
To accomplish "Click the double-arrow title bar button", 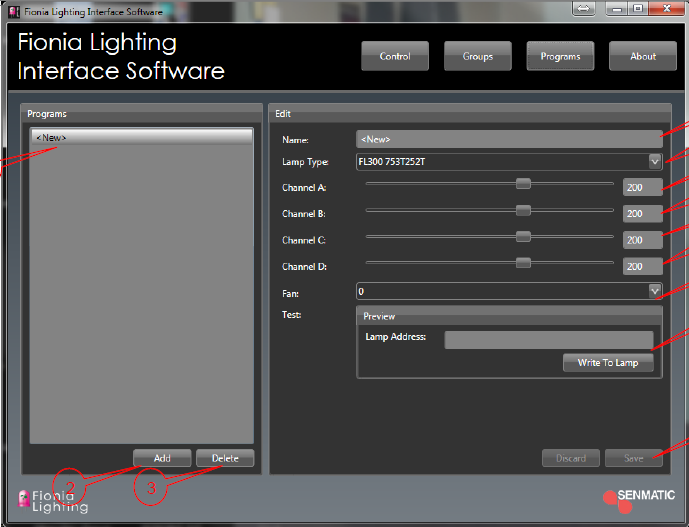I will click(x=584, y=8).
